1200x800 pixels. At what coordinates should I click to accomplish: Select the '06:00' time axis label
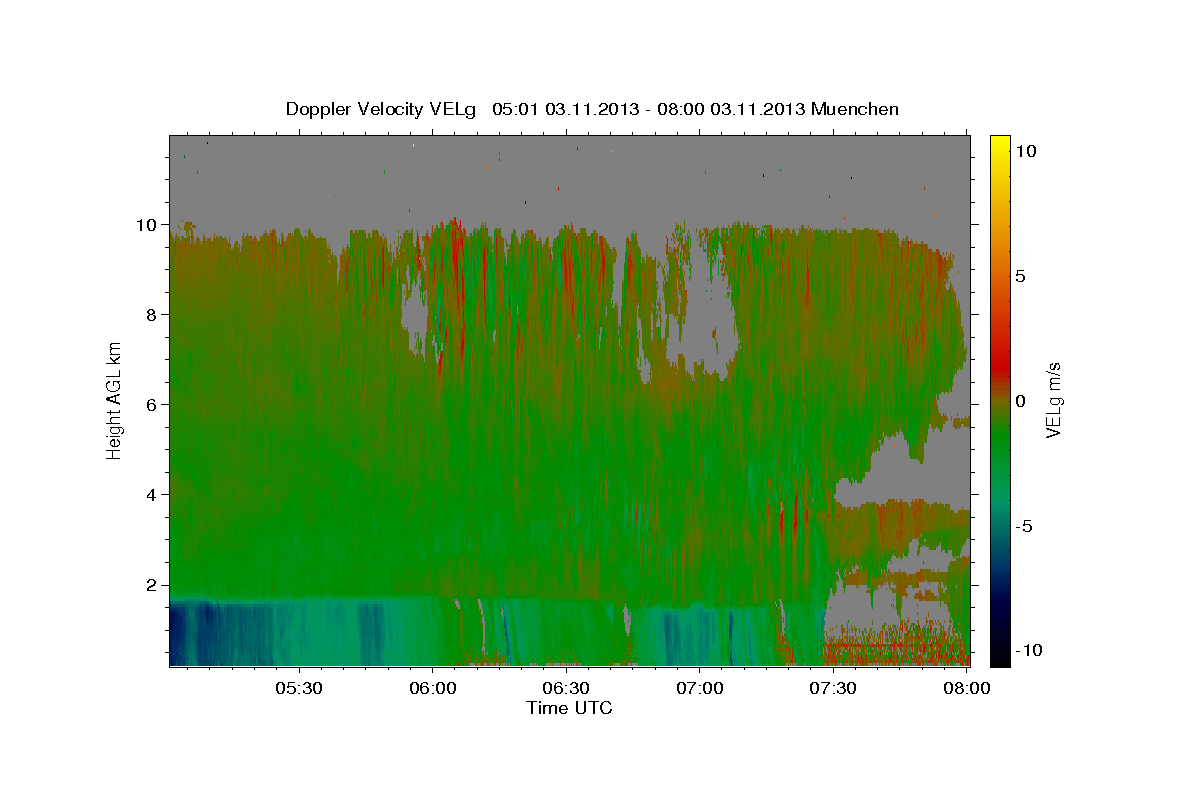(432, 688)
